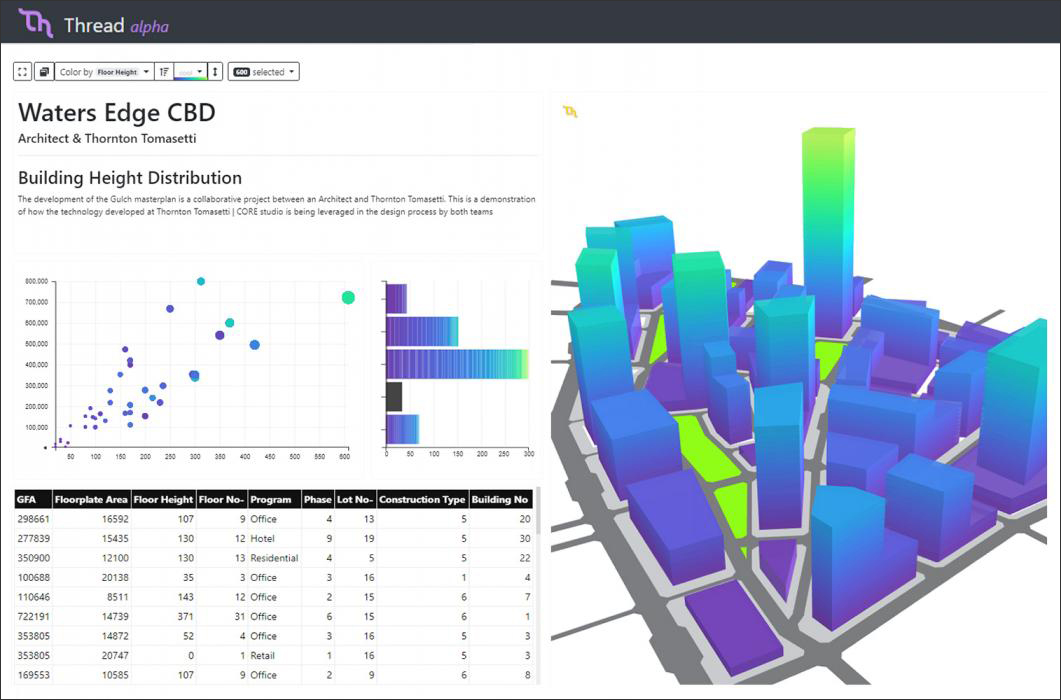Click the largest green scatter point
The image size is (1061, 700).
click(x=348, y=297)
